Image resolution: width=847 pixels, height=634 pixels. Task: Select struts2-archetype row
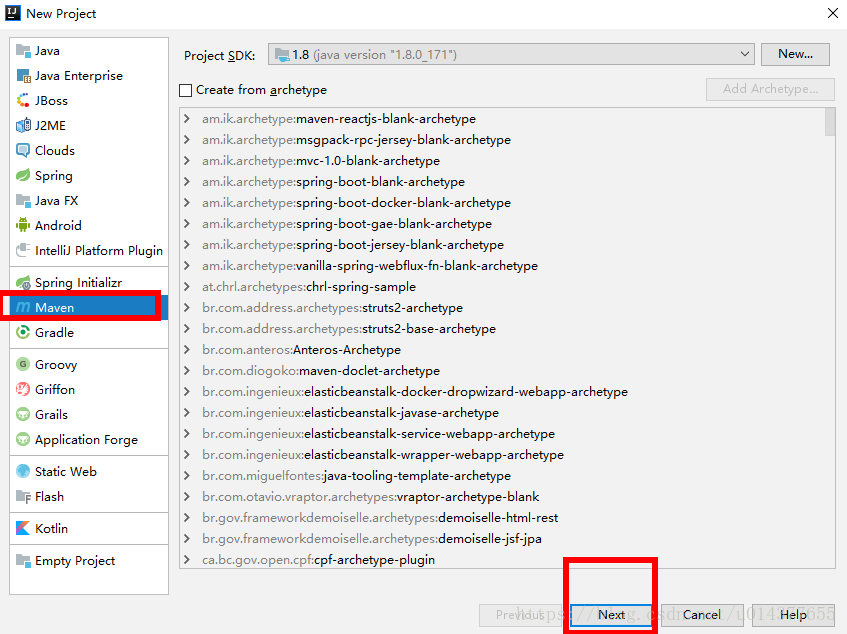point(502,307)
